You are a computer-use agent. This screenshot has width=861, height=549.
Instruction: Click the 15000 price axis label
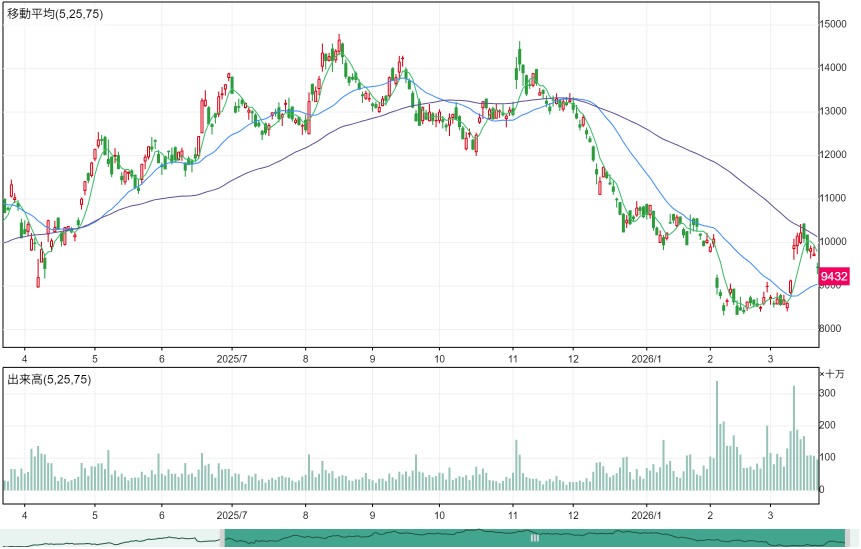click(x=833, y=24)
